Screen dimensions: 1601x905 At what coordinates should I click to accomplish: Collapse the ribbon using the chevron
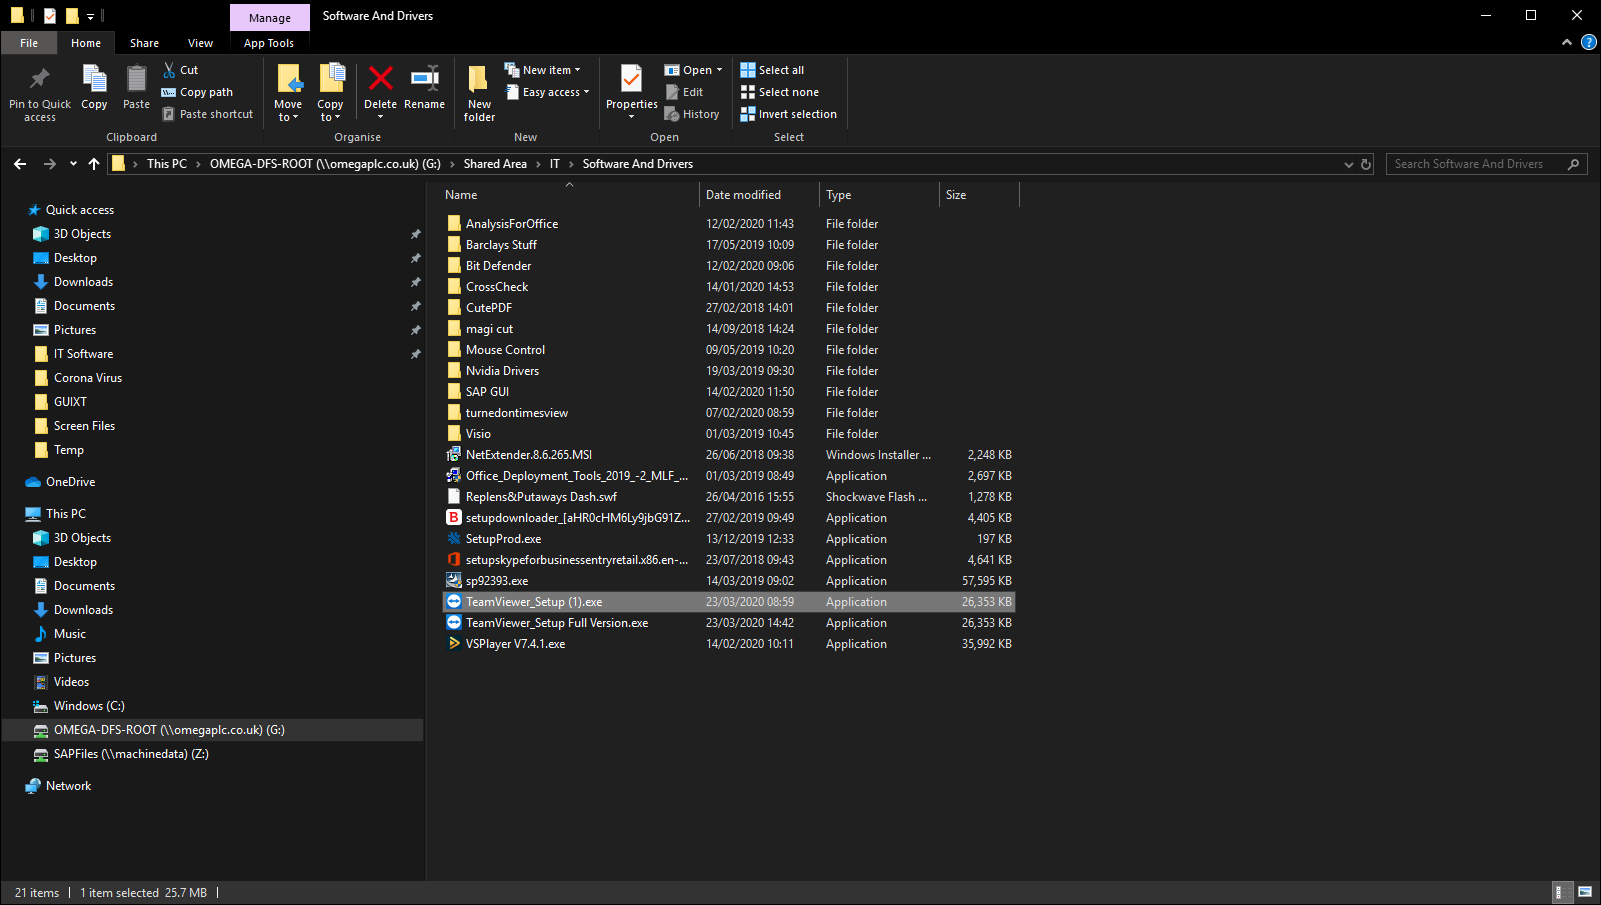[1567, 42]
